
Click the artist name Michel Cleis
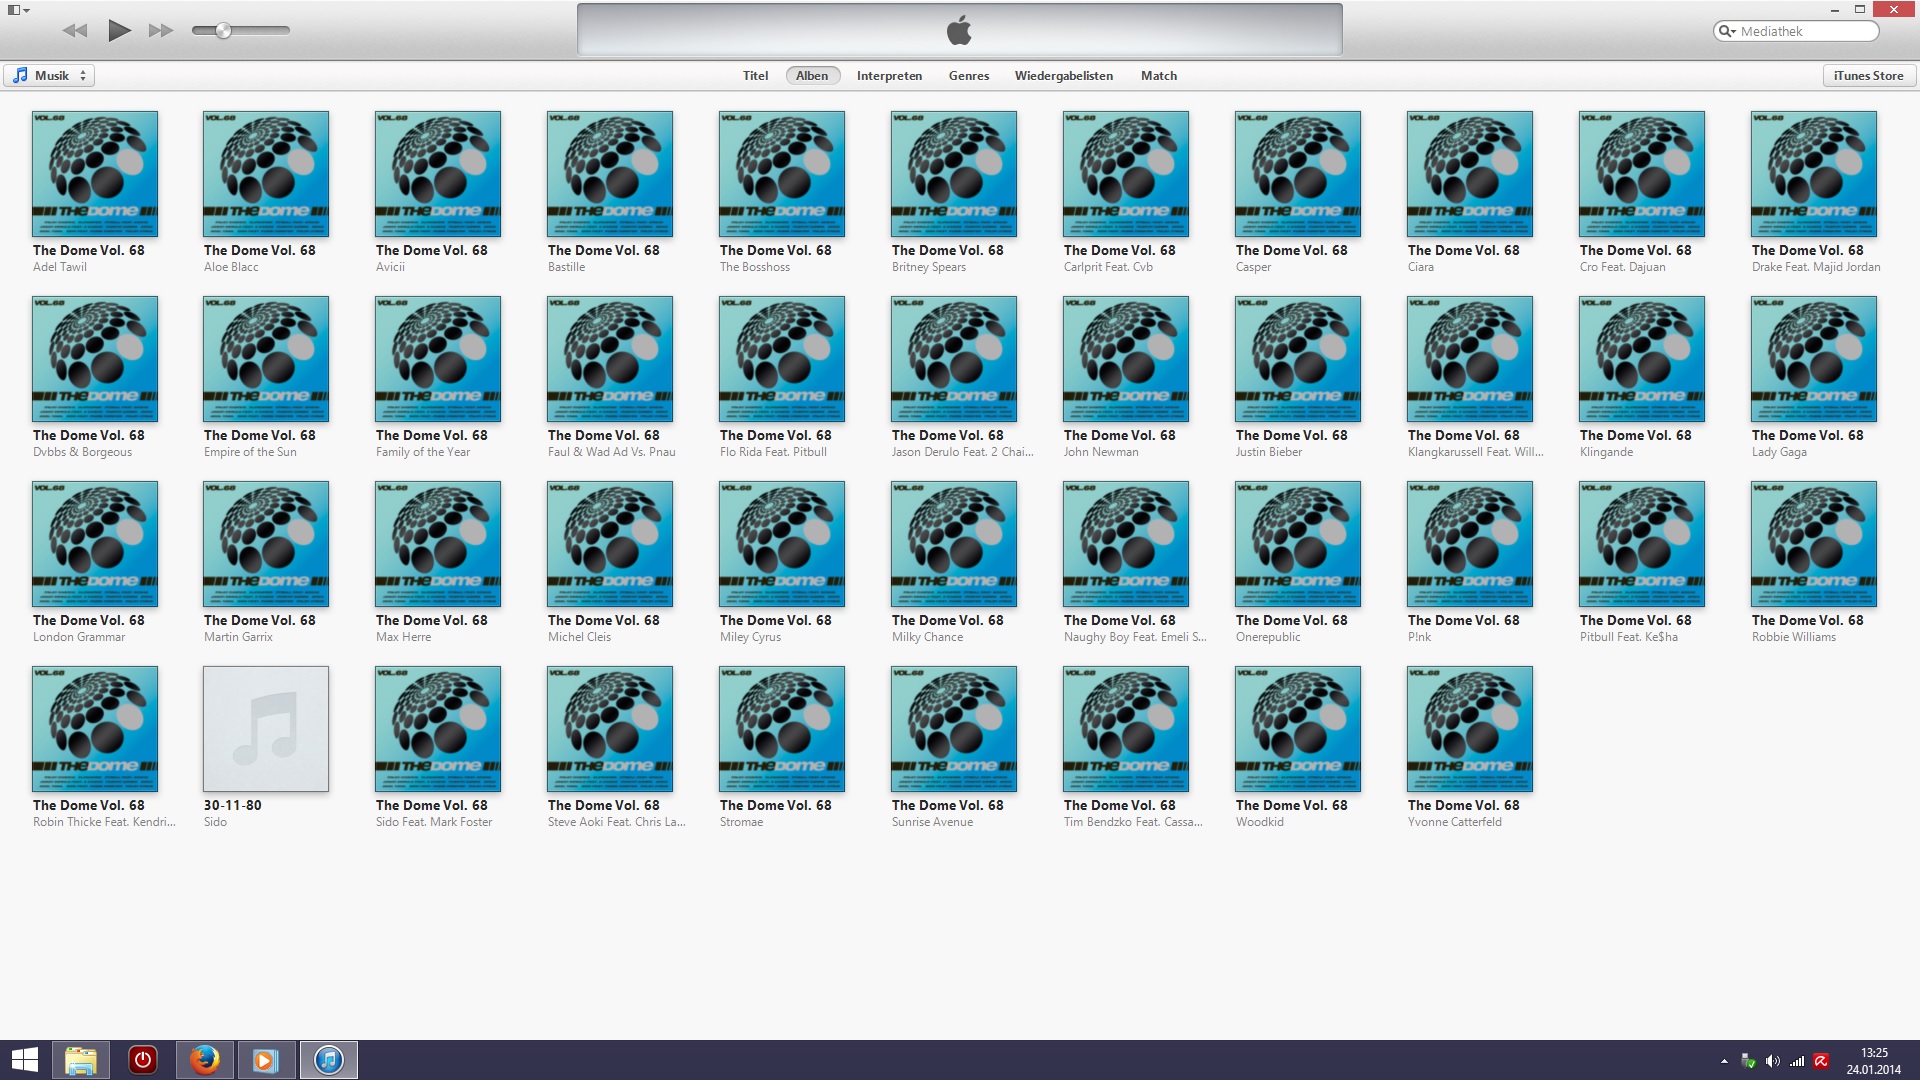[579, 637]
